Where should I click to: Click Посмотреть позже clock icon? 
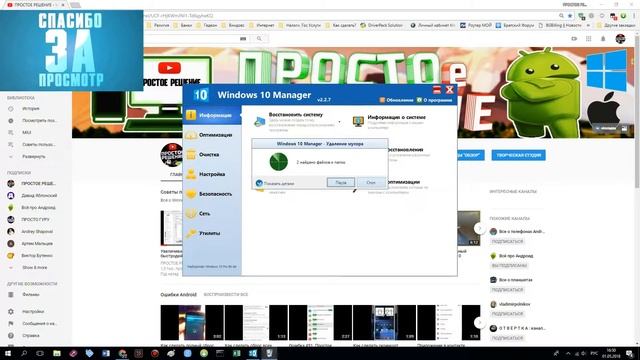coord(11,121)
